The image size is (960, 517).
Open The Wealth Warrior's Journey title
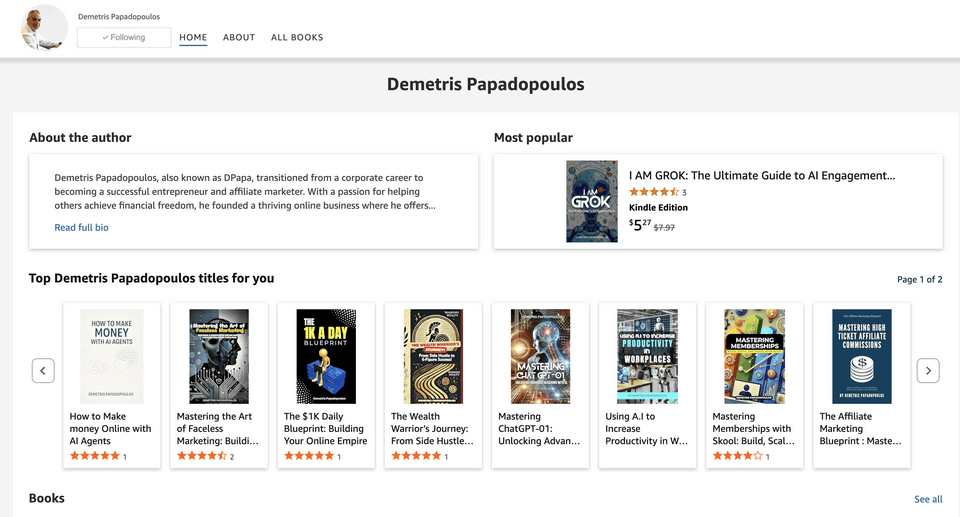(432, 428)
